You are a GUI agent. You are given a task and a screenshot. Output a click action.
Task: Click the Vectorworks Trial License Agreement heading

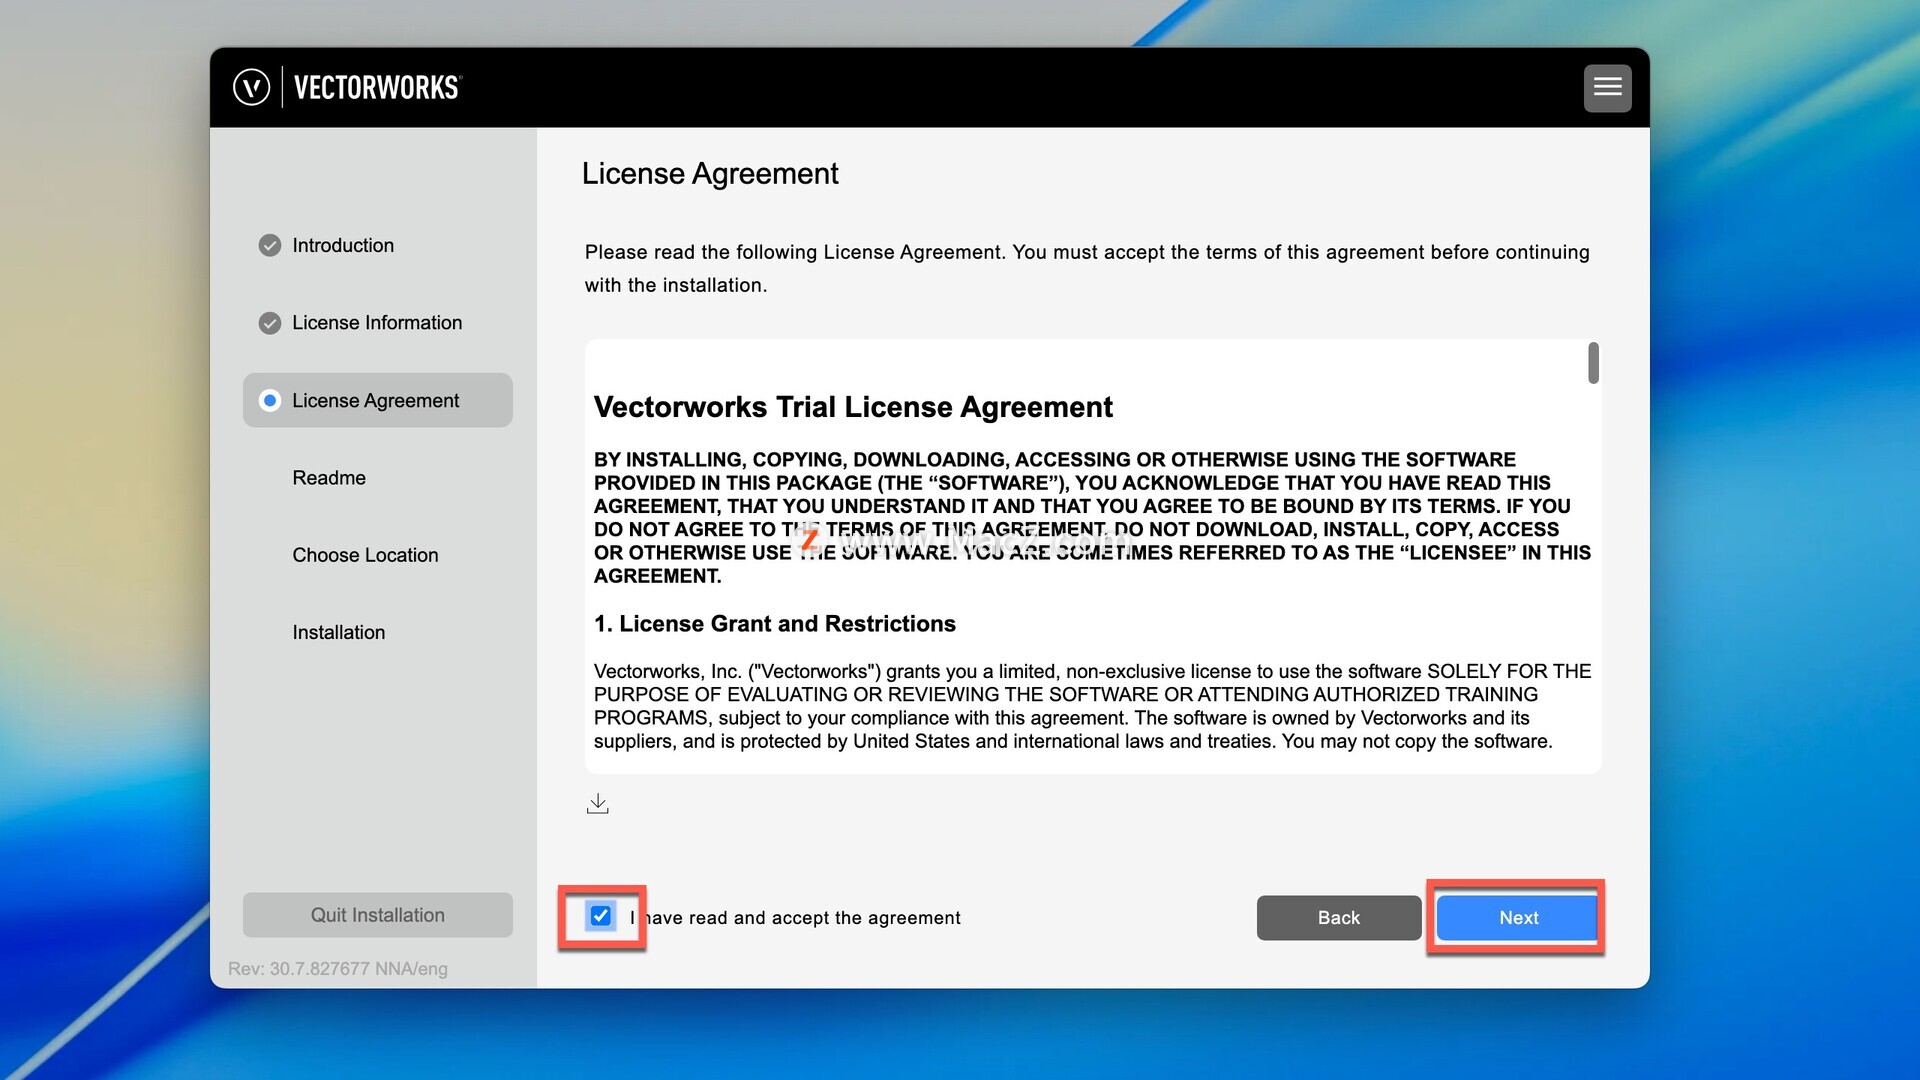[x=852, y=407]
